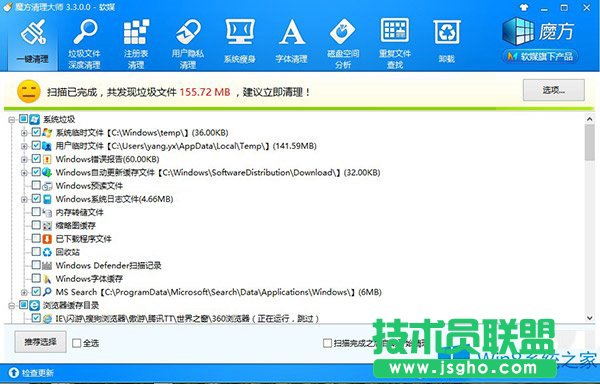Click the 检查更新 up-arrow icon
Viewport: 600px width, 384px height.
coord(14,372)
